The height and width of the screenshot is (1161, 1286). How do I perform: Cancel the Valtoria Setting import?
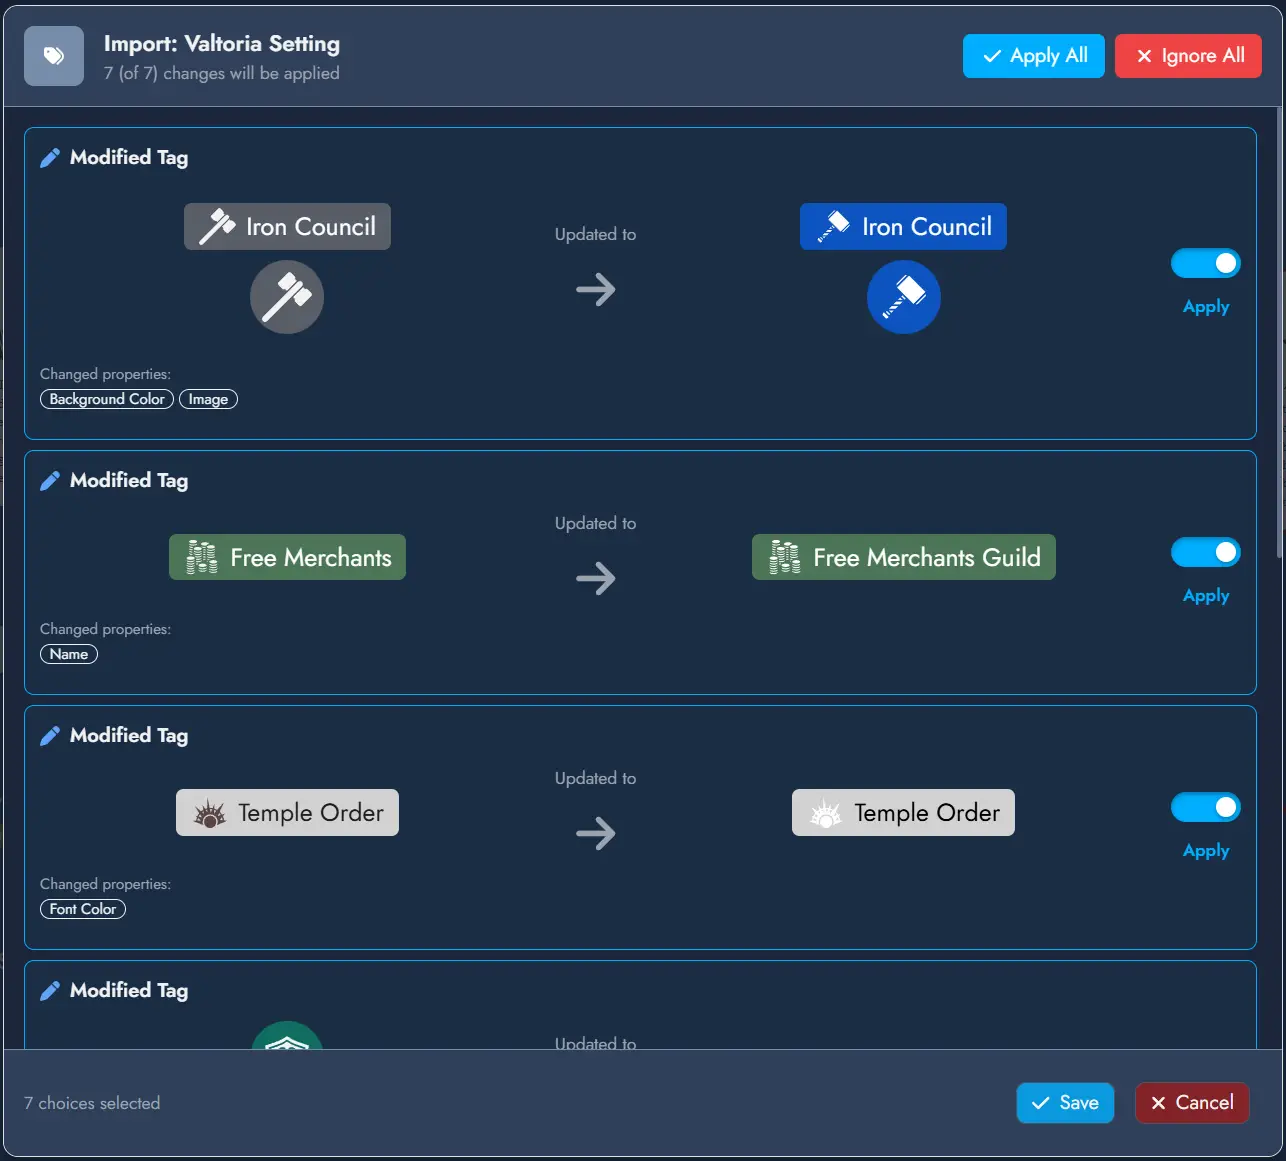coord(1192,1102)
